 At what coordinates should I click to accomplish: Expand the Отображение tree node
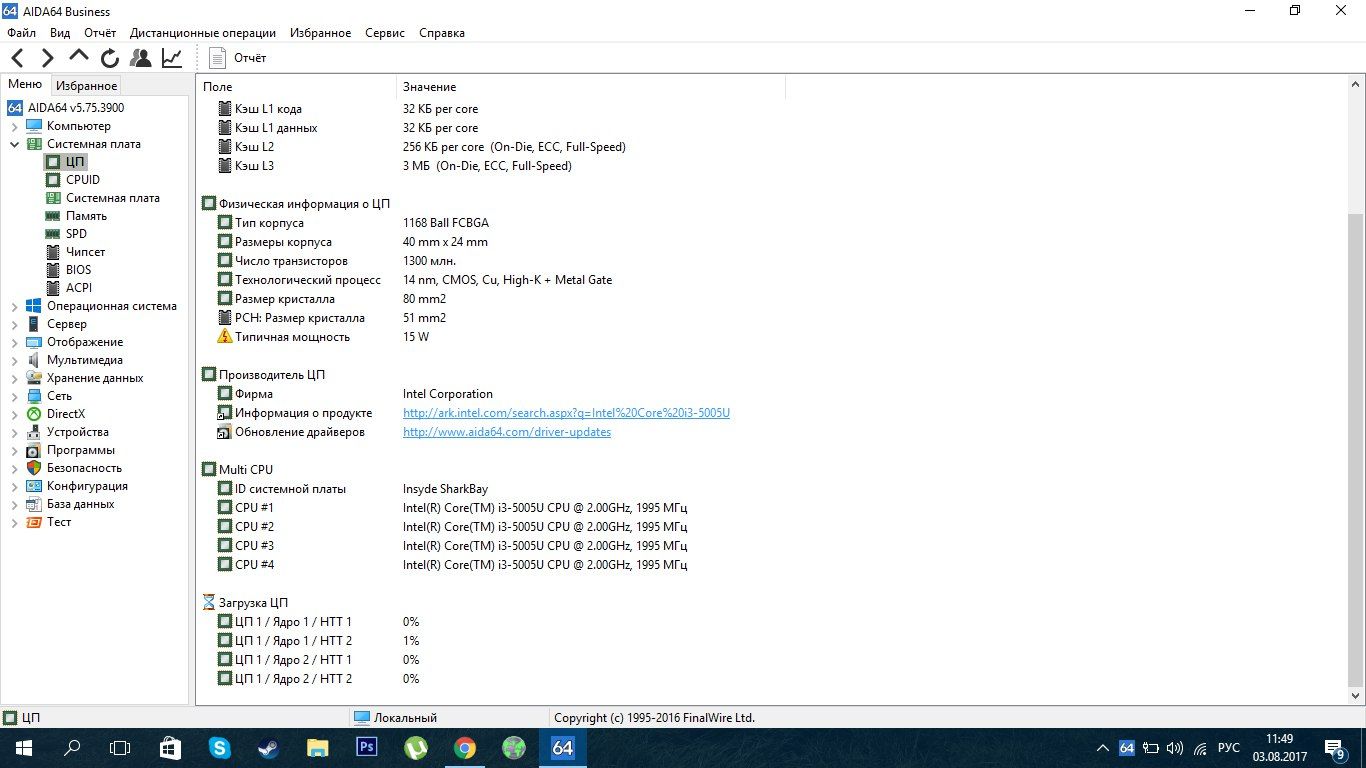tap(14, 342)
